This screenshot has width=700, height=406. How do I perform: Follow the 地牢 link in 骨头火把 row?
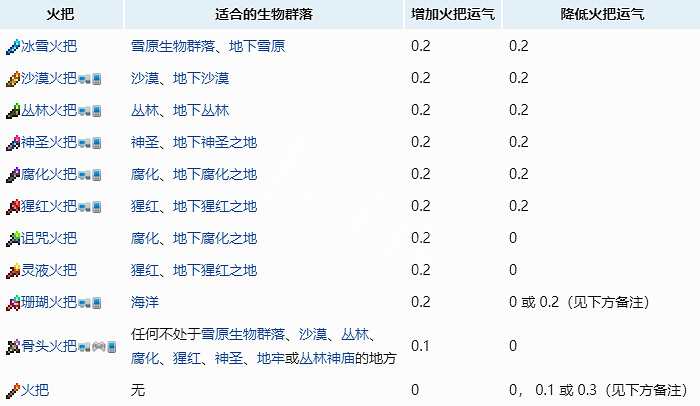(271, 358)
